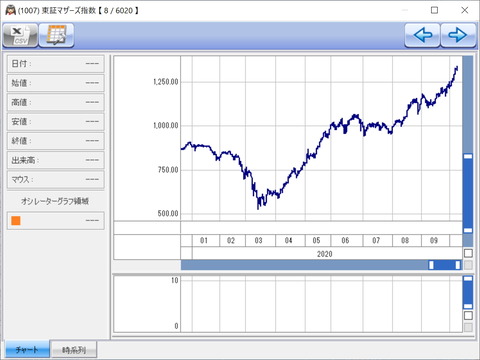Click the 500.00 price axis label

point(168,214)
